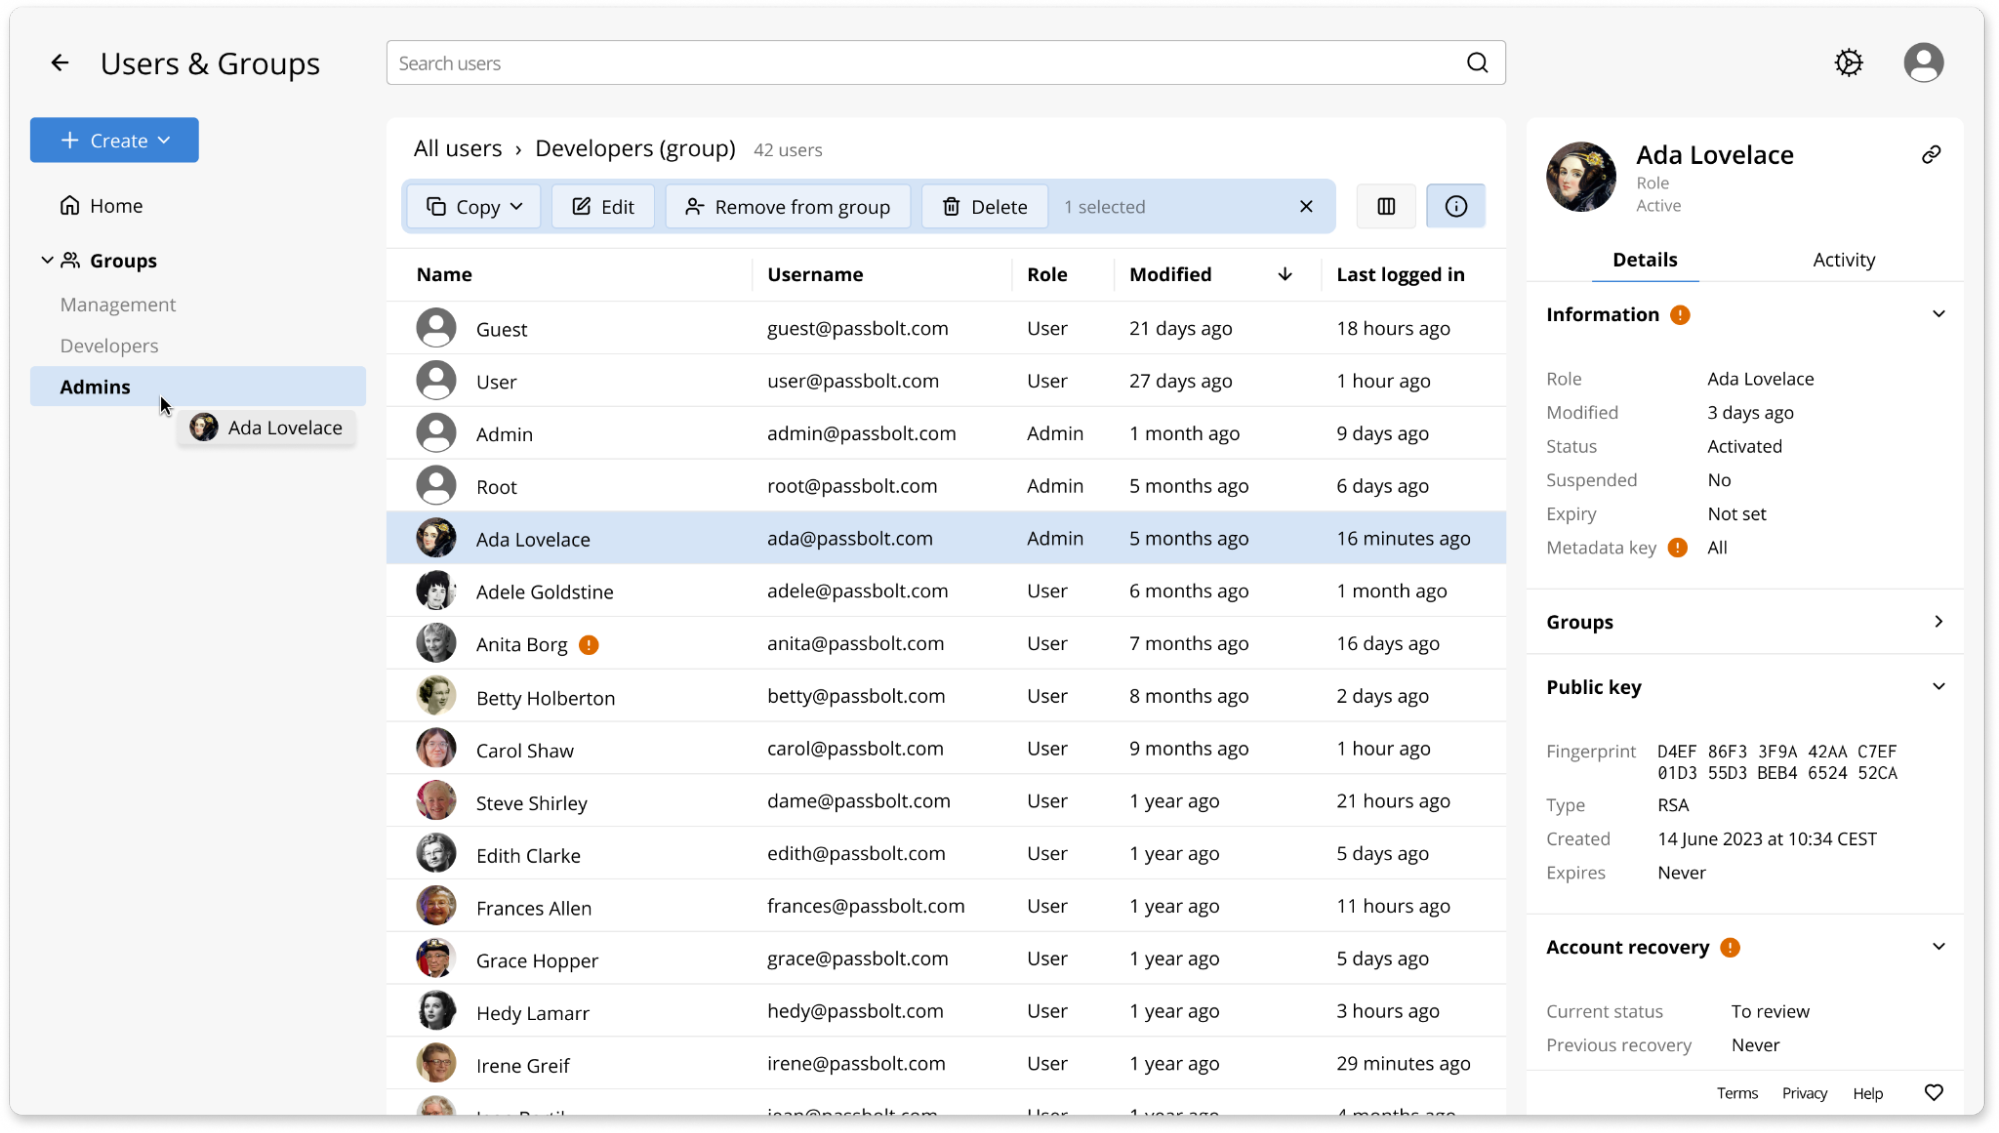Click Anita Borg's orange warning badge
The height and width of the screenshot is (1133, 1999).
(x=589, y=645)
